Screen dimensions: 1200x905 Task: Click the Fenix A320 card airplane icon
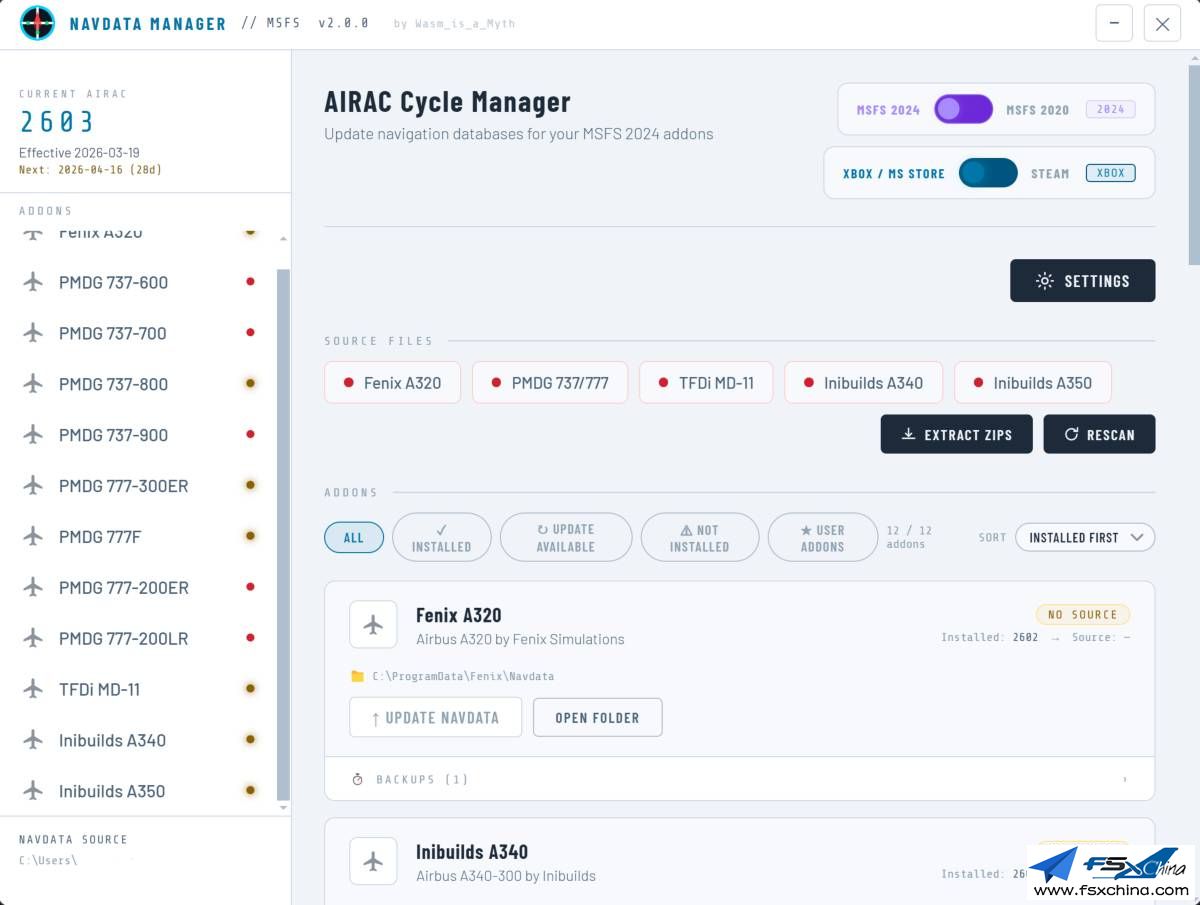point(373,625)
